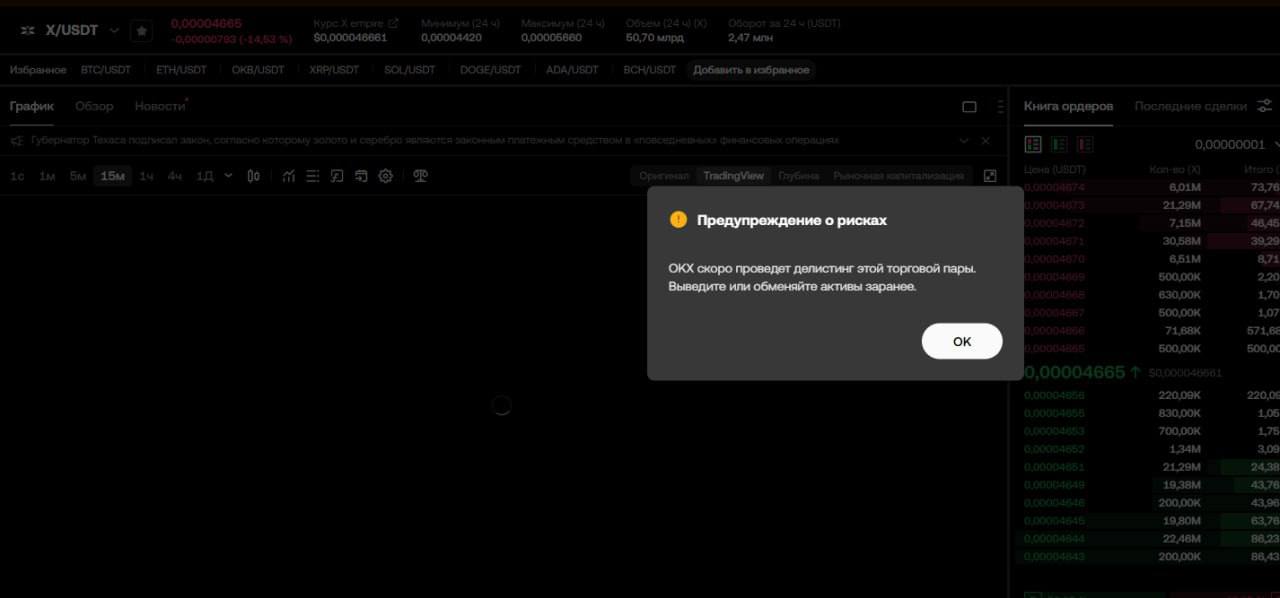Click the list lines toolbar icon

tap(313, 176)
